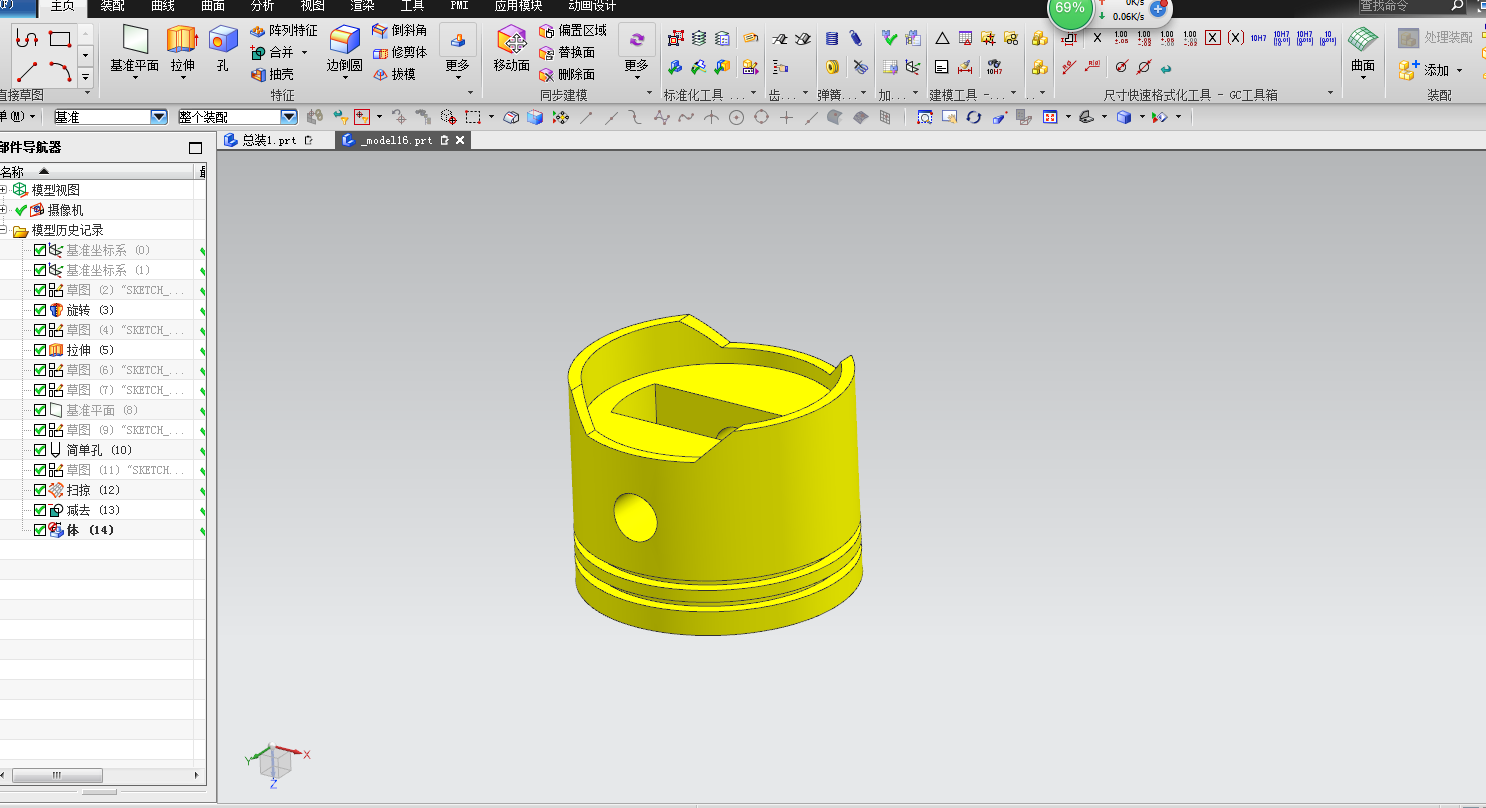Select the 阵列特征 pattern feature tool
The height and width of the screenshot is (808, 1486).
(x=283, y=31)
